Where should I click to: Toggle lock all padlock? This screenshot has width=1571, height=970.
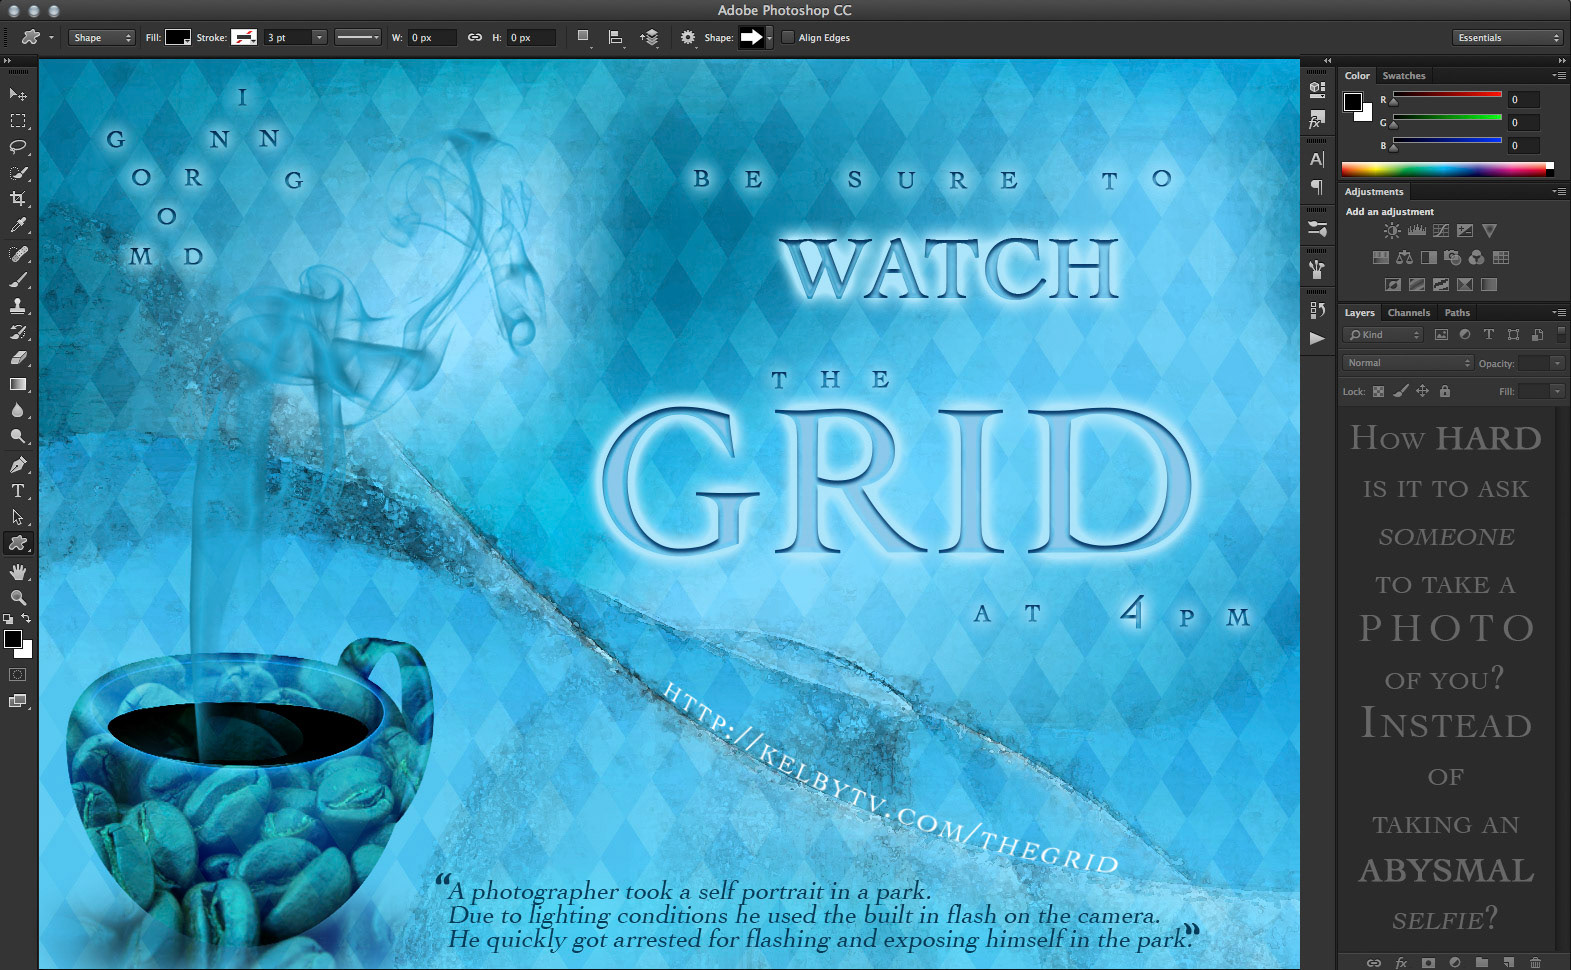coord(1445,391)
